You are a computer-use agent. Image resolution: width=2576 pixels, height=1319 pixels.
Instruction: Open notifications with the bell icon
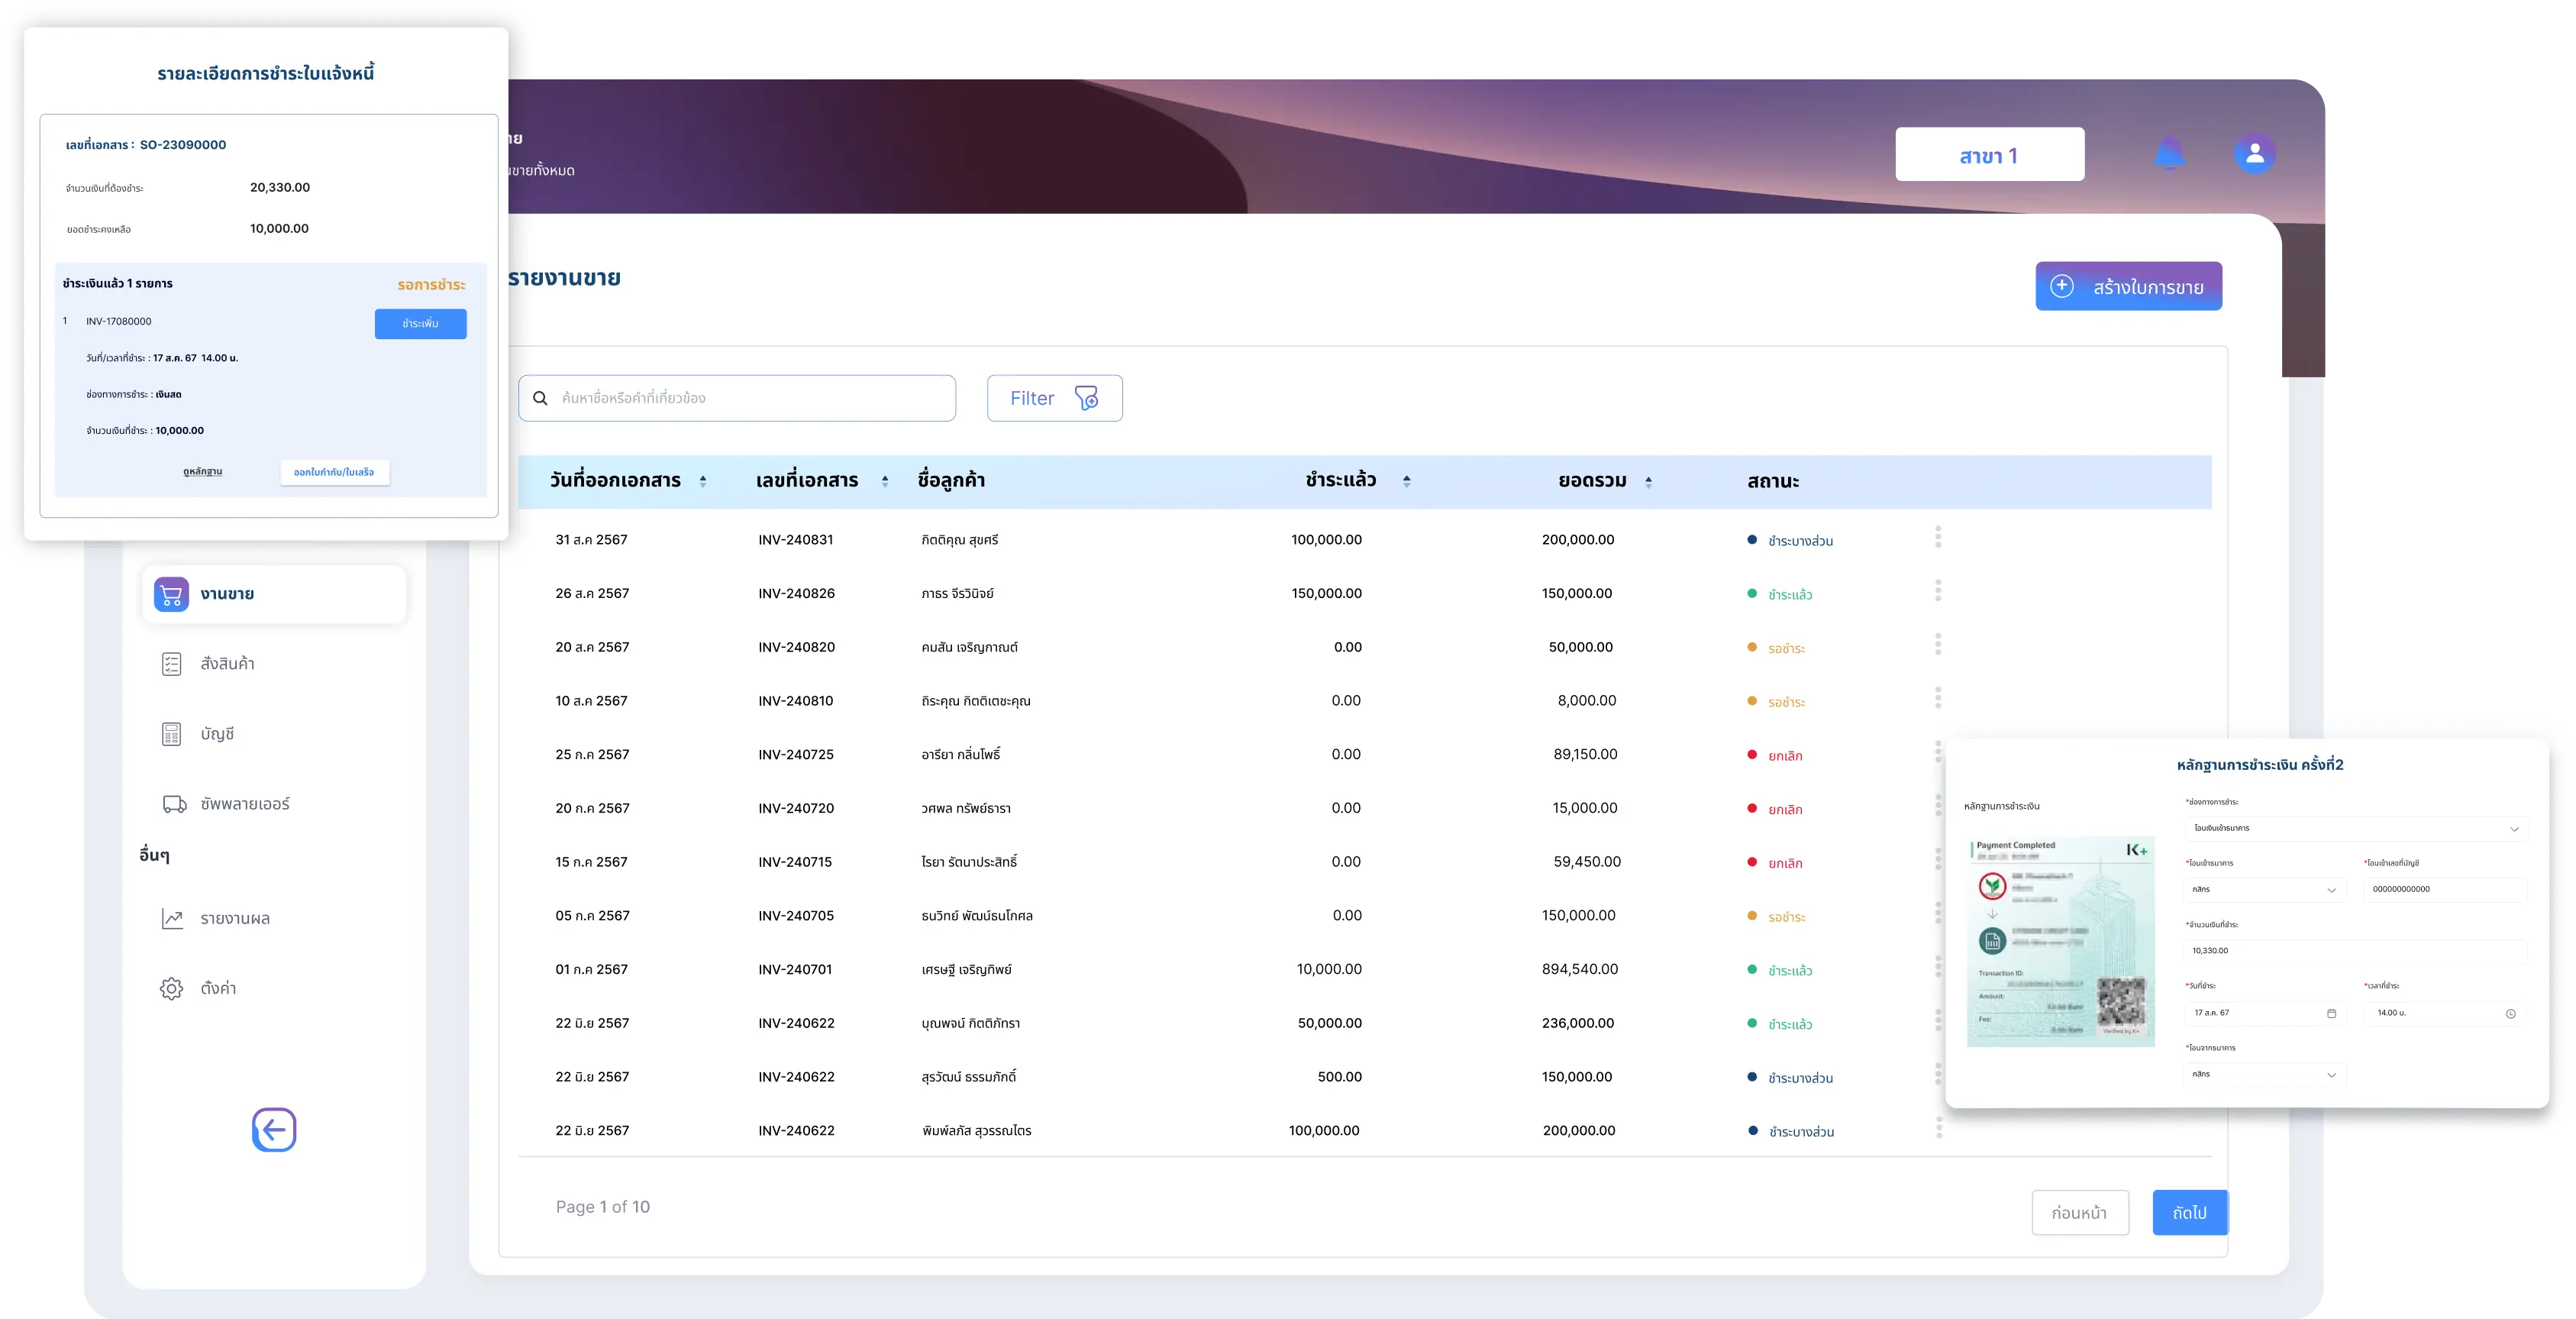pos(2169,154)
